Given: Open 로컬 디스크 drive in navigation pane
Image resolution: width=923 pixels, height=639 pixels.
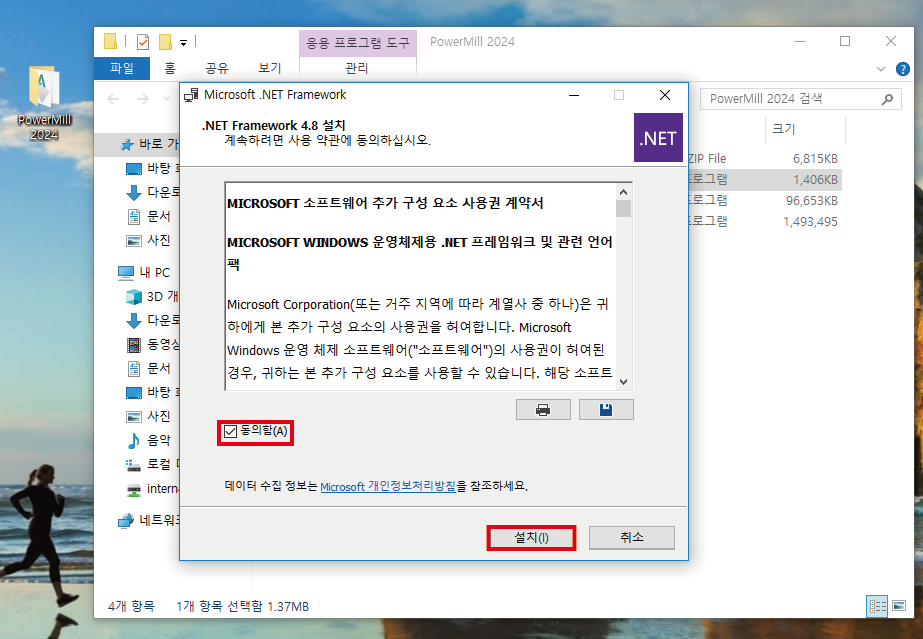Looking at the screenshot, I should point(153,464).
